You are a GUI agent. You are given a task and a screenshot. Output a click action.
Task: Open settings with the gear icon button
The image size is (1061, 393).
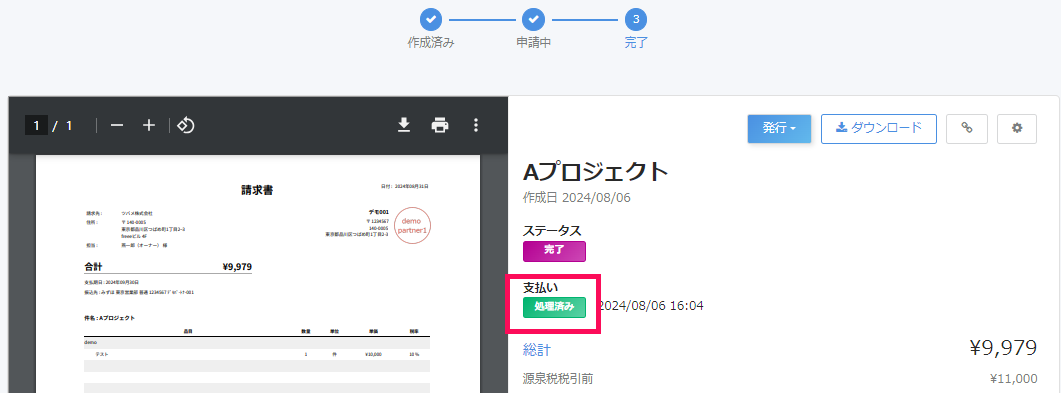click(x=1017, y=129)
